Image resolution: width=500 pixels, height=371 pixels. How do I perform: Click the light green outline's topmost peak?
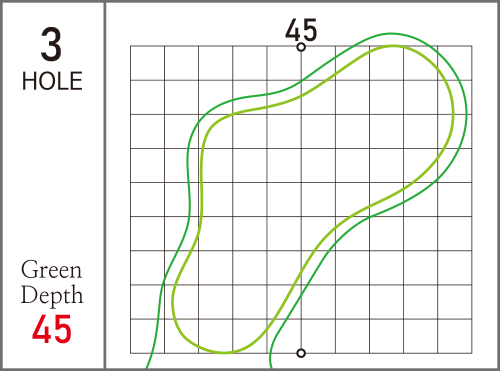click(393, 46)
